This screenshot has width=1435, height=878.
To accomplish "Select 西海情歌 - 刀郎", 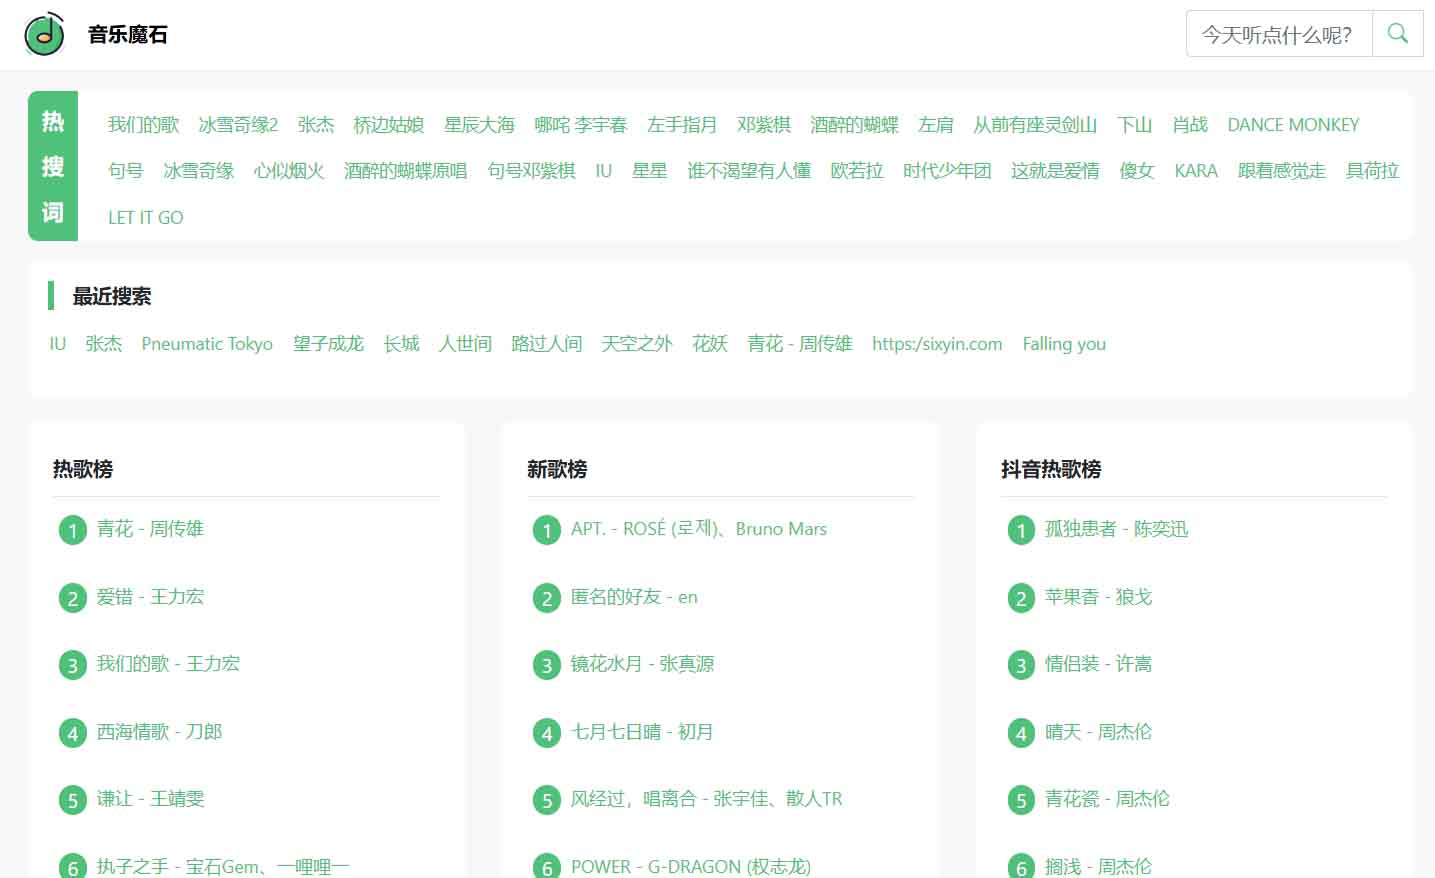I will [x=159, y=732].
